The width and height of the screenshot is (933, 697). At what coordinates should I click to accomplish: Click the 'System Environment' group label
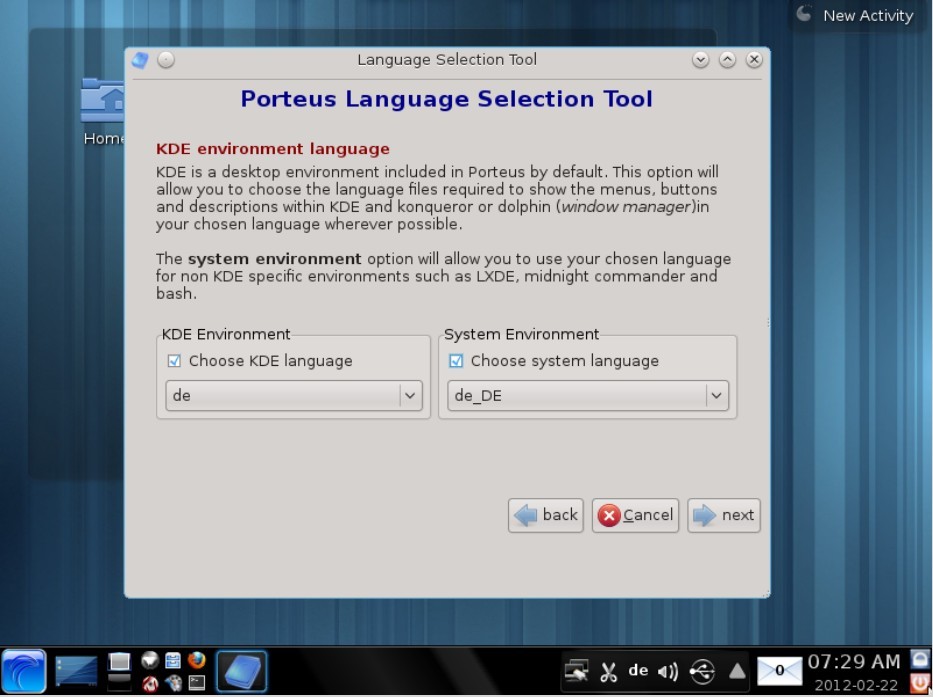click(x=522, y=335)
